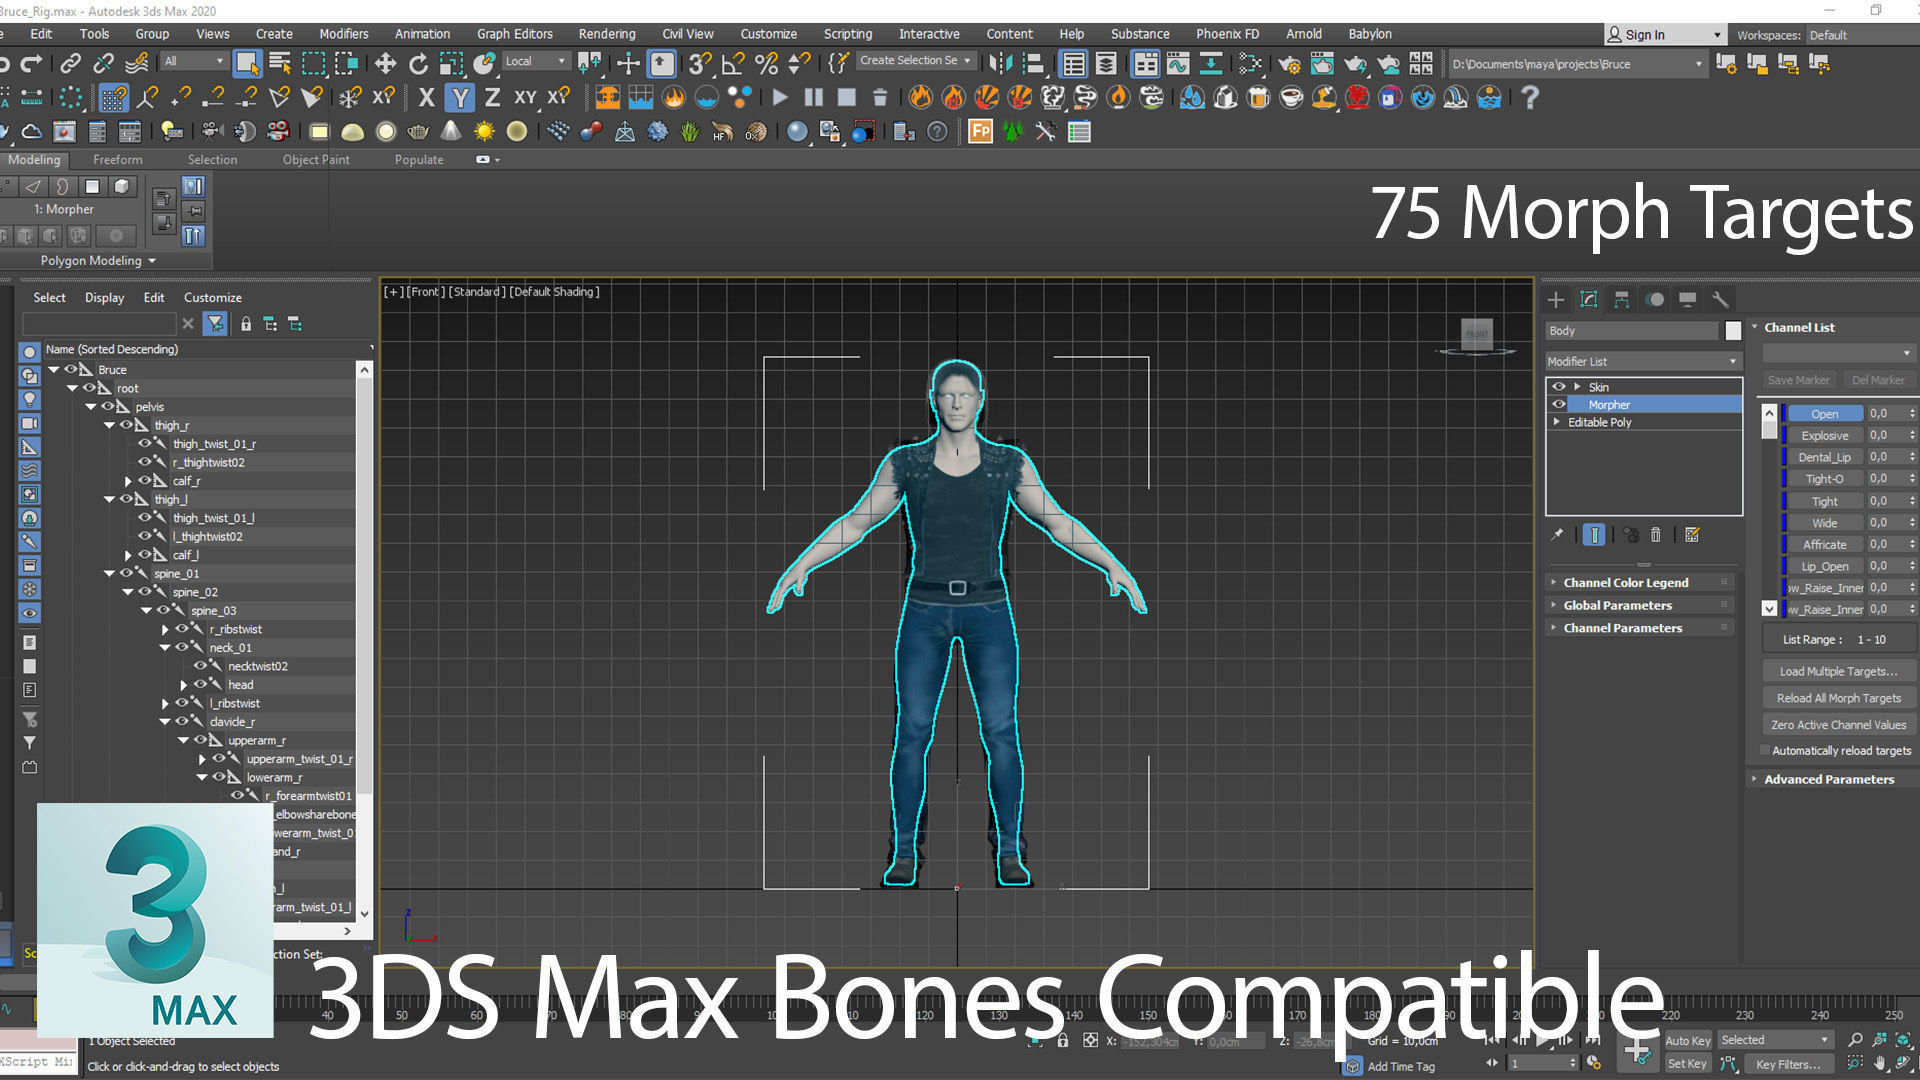Viewport: 1920px width, 1080px height.
Task: Expand the Editable Poly stack entry
Action: [1557, 423]
